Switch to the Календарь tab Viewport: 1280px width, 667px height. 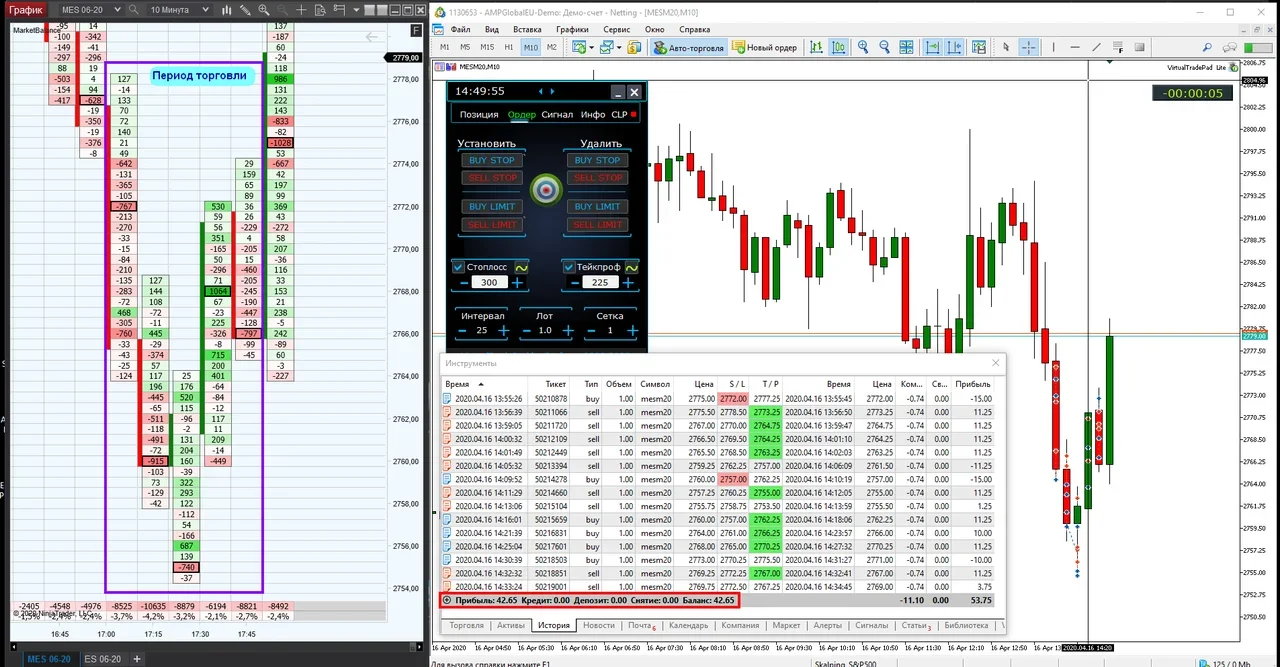pyautogui.click(x=688, y=625)
